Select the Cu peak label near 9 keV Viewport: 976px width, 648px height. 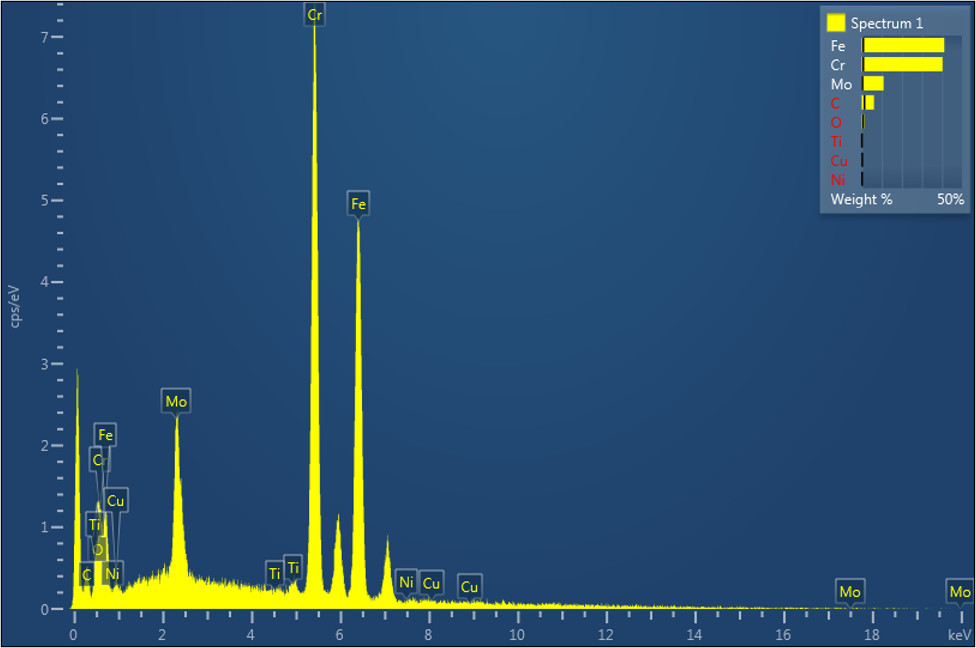coord(469,586)
